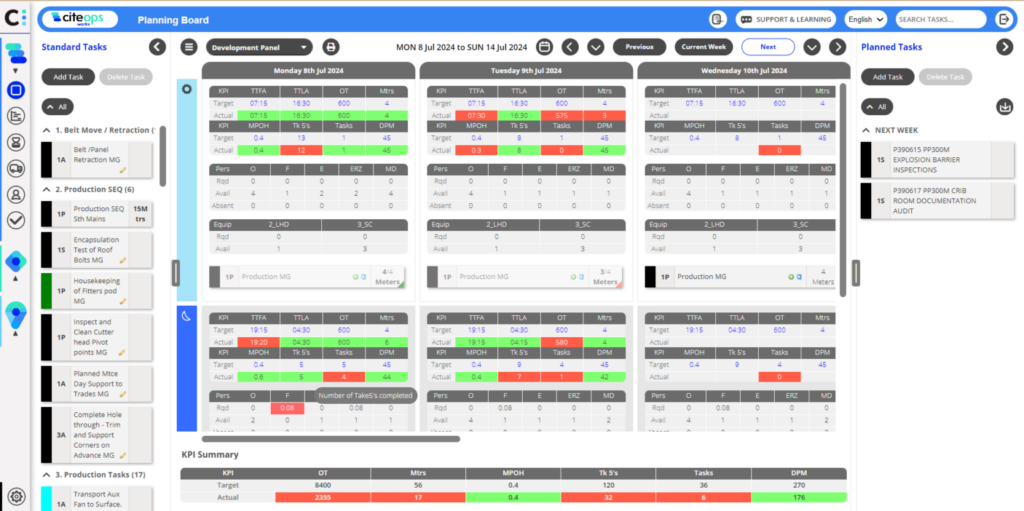Toggle the day shift sun indicator
This screenshot has height=511, width=1024.
[x=187, y=89]
